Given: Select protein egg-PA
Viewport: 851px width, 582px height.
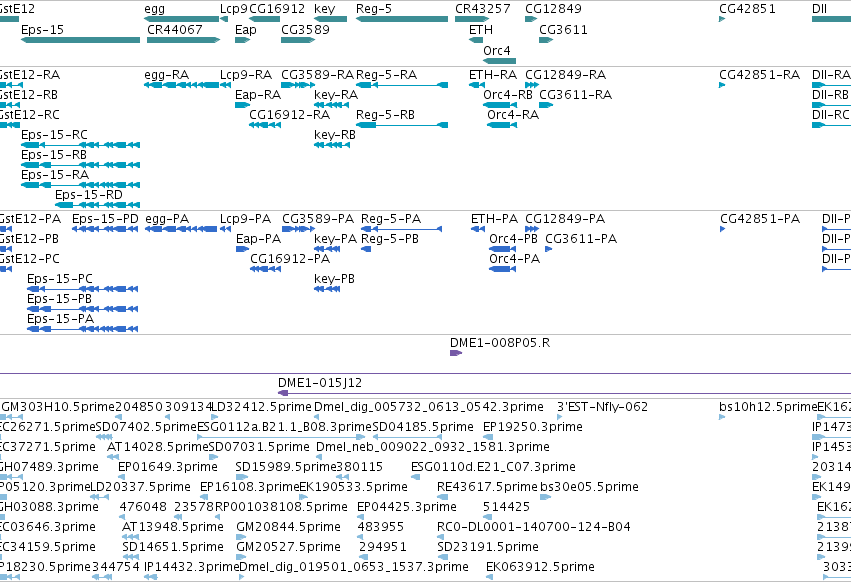Looking at the screenshot, I should click(x=181, y=229).
